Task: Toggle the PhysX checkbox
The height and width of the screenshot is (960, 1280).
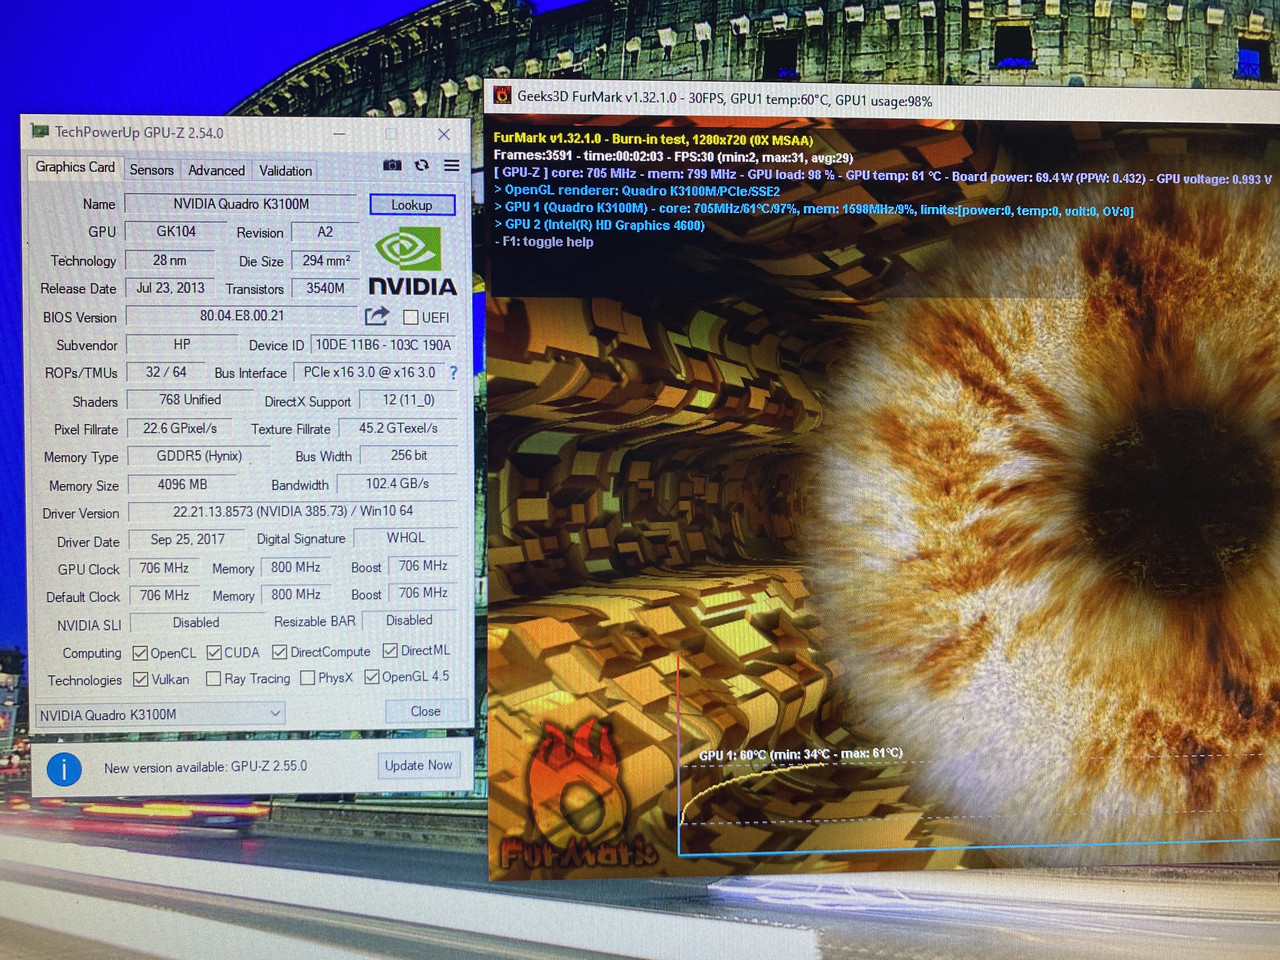Action: tap(308, 678)
